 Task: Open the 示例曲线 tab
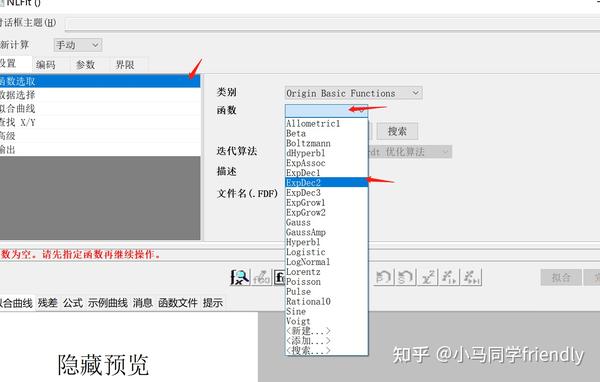(108, 303)
